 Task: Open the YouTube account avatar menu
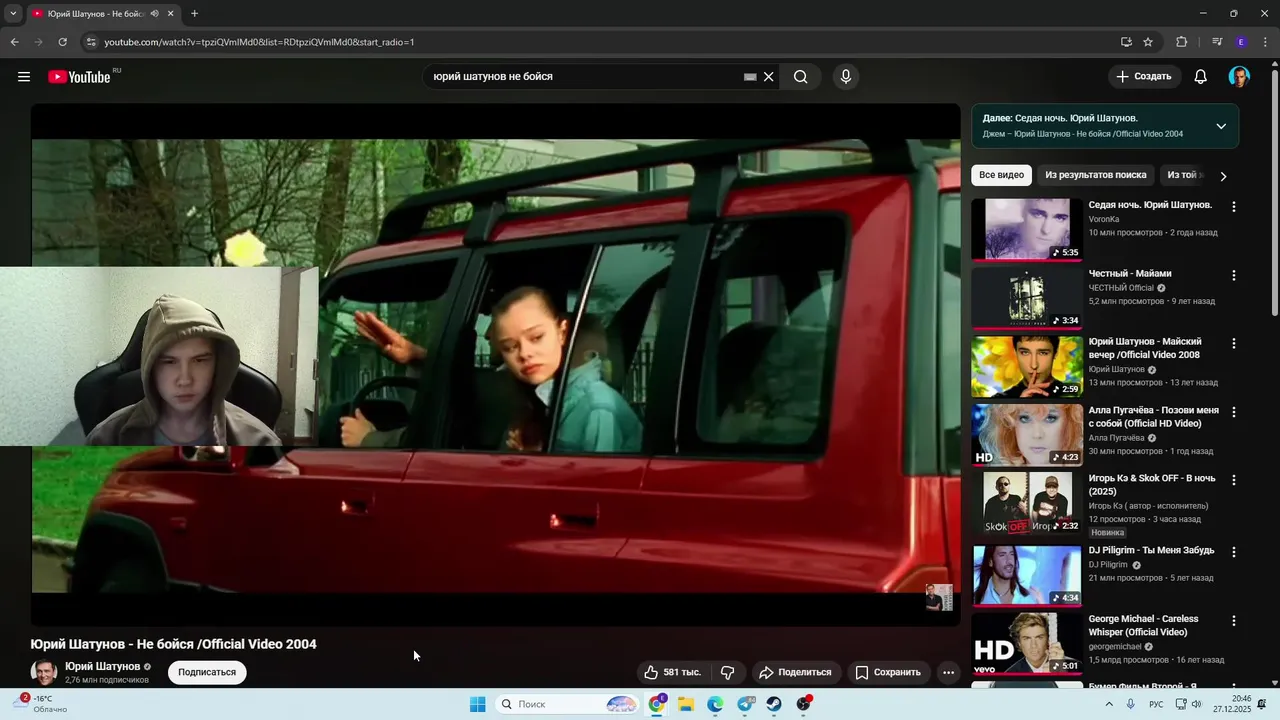1239,77
